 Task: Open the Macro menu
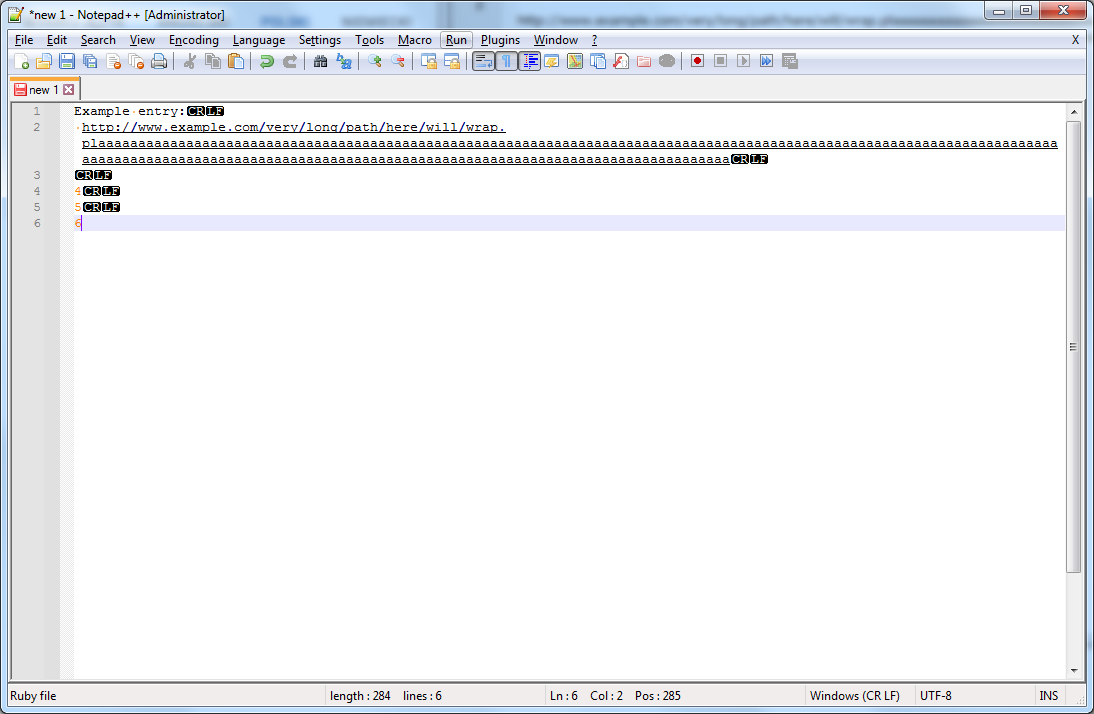414,40
